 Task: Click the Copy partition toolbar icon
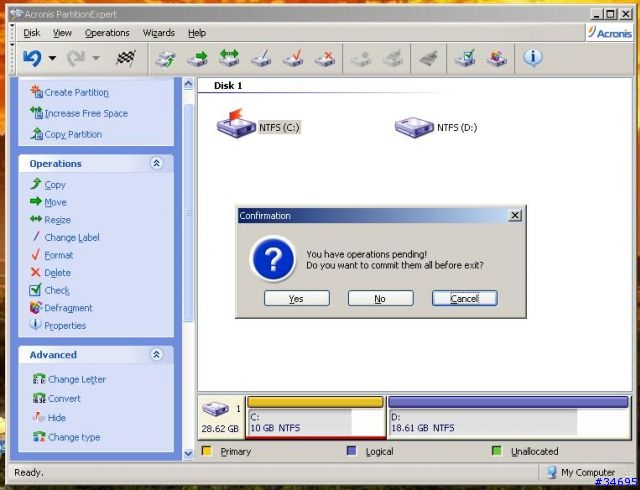165,59
